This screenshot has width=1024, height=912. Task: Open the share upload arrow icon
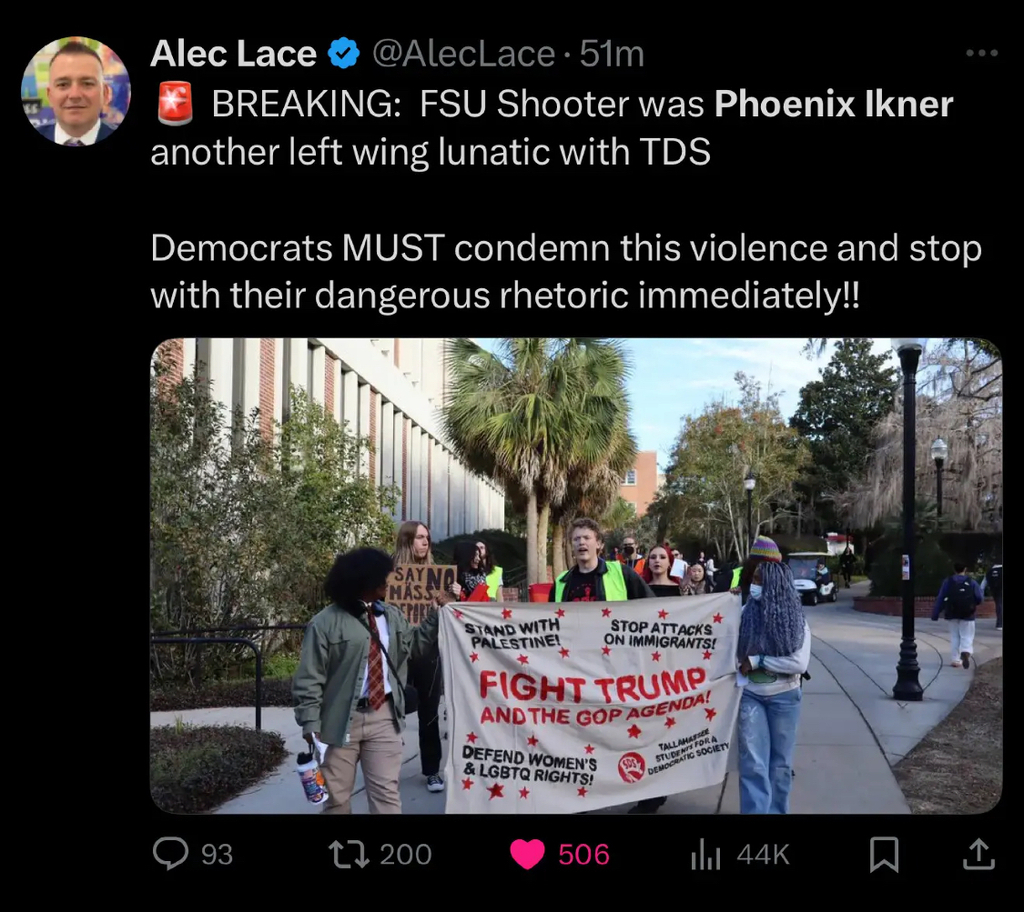[x=979, y=855]
